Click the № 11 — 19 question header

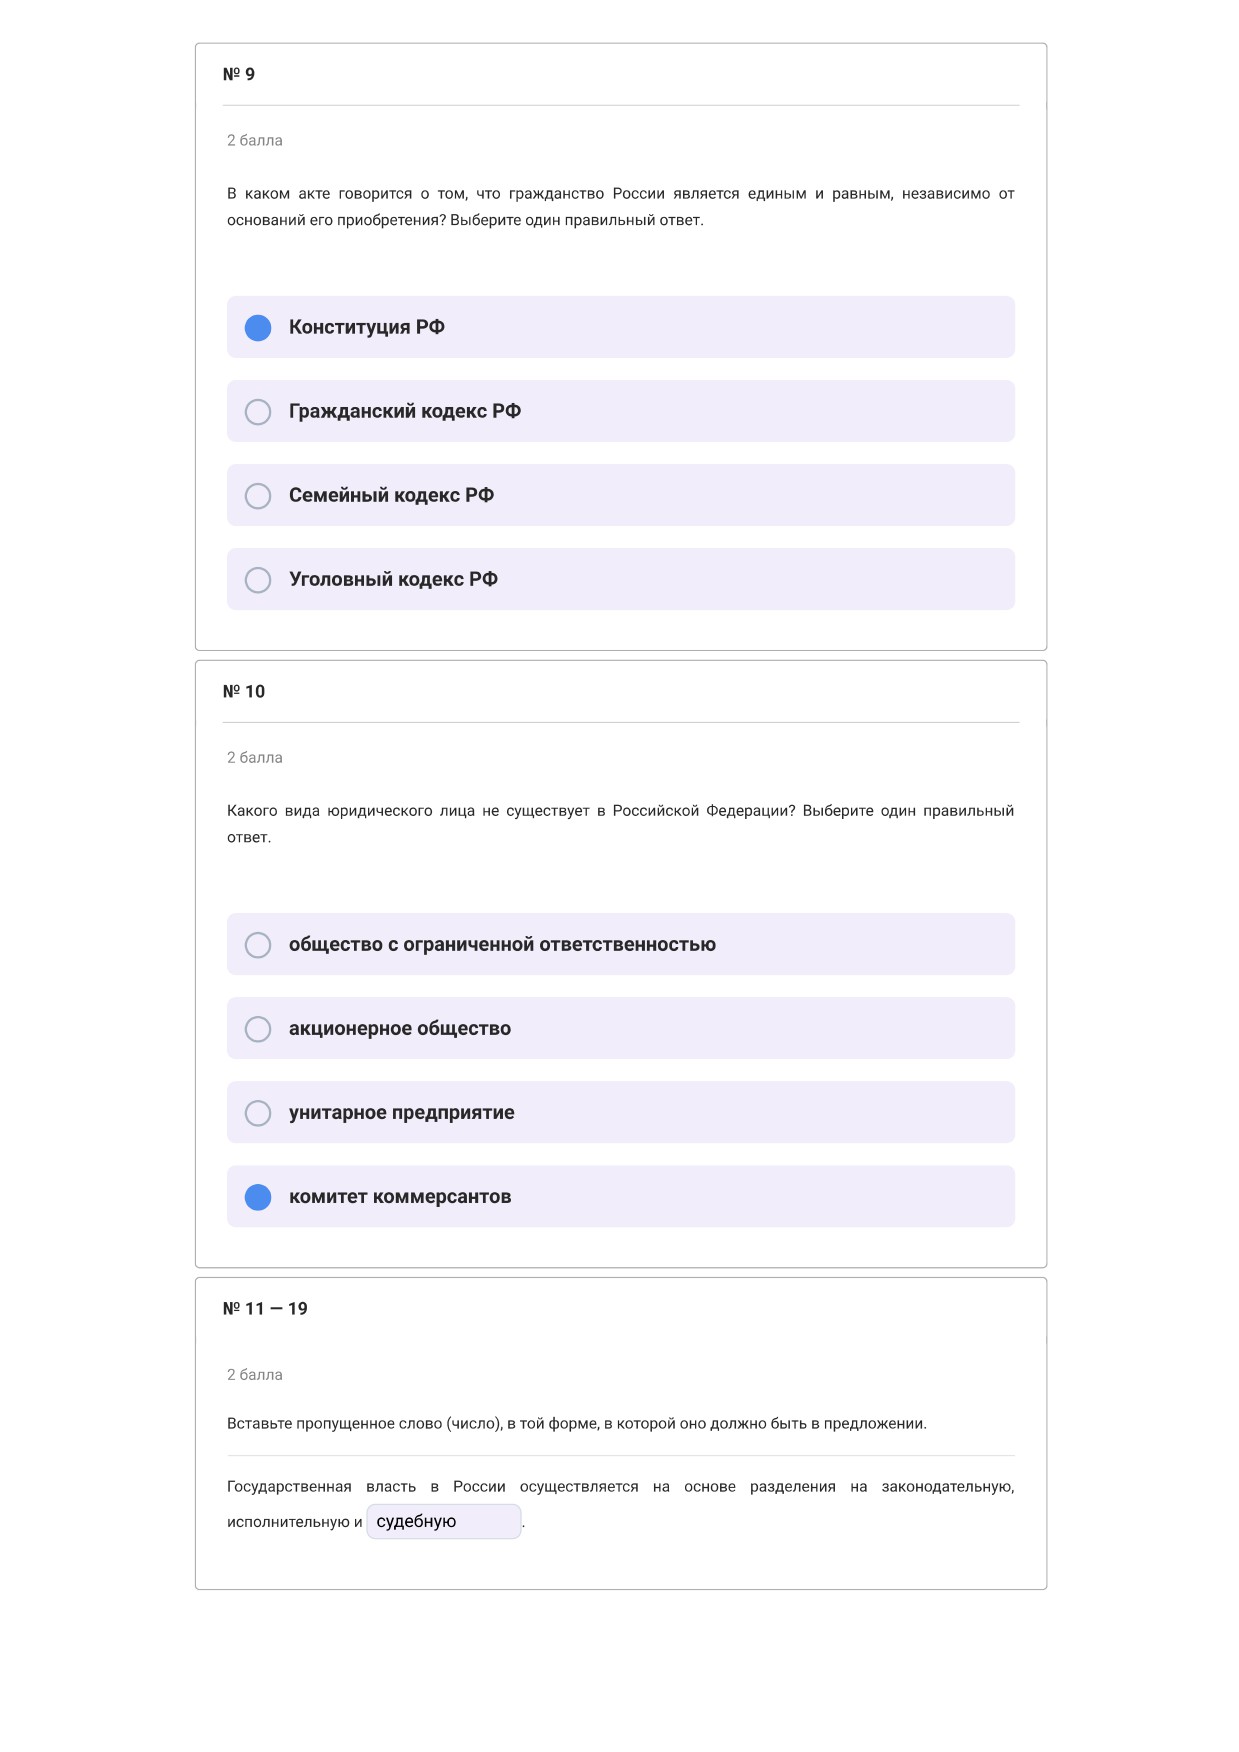pos(265,1308)
